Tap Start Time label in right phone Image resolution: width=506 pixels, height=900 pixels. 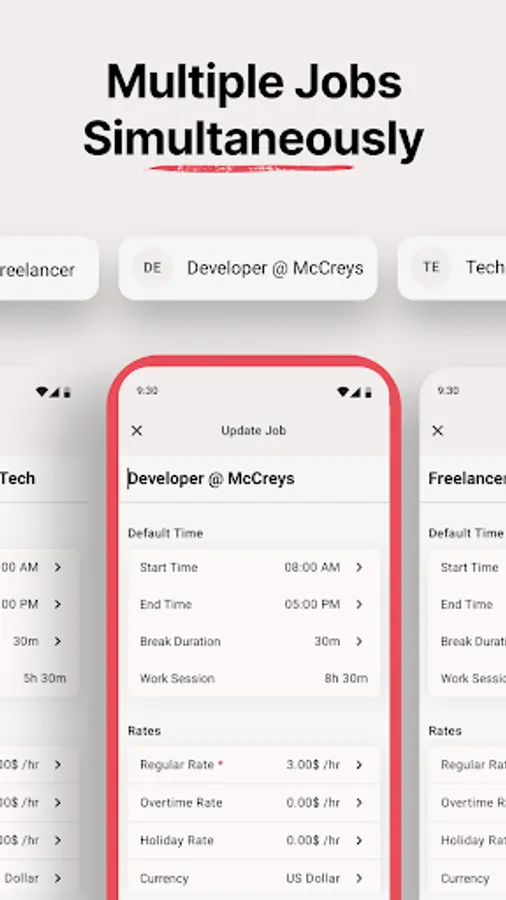click(469, 567)
